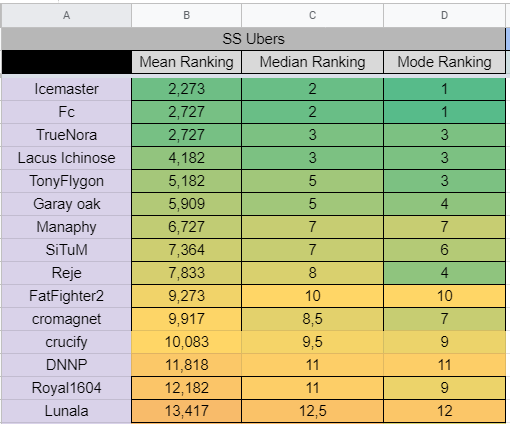
Task: Select Fc's mean ranking 2,727 cell
Action: [x=186, y=112]
